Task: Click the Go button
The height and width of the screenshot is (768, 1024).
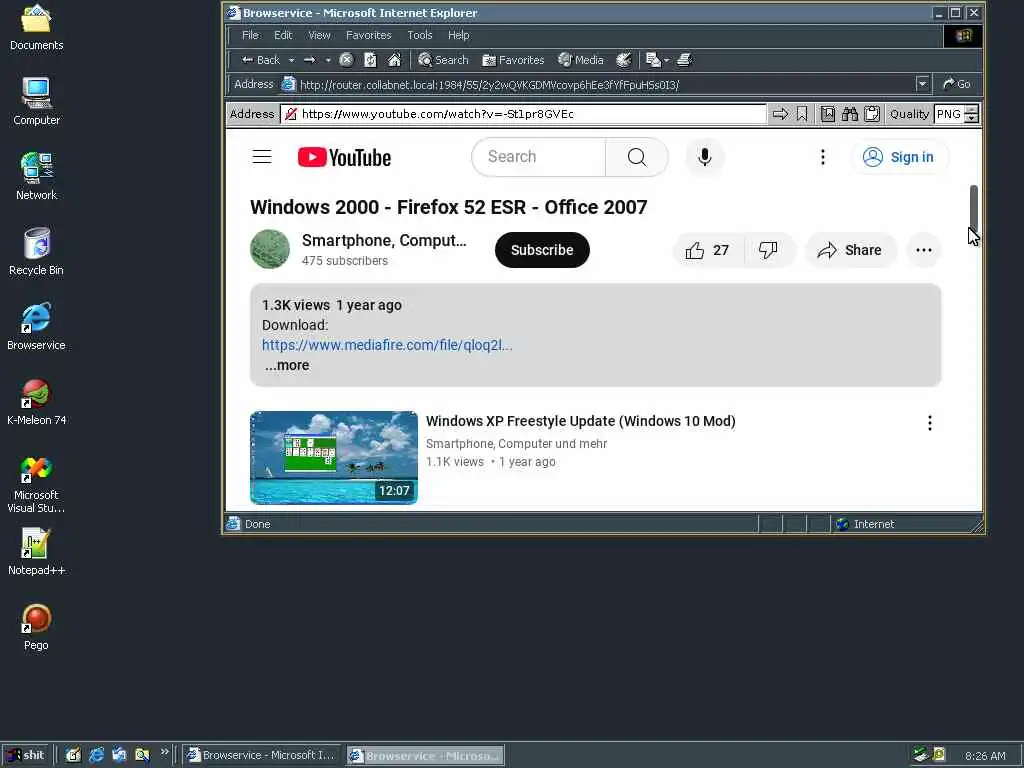Action: [x=957, y=84]
